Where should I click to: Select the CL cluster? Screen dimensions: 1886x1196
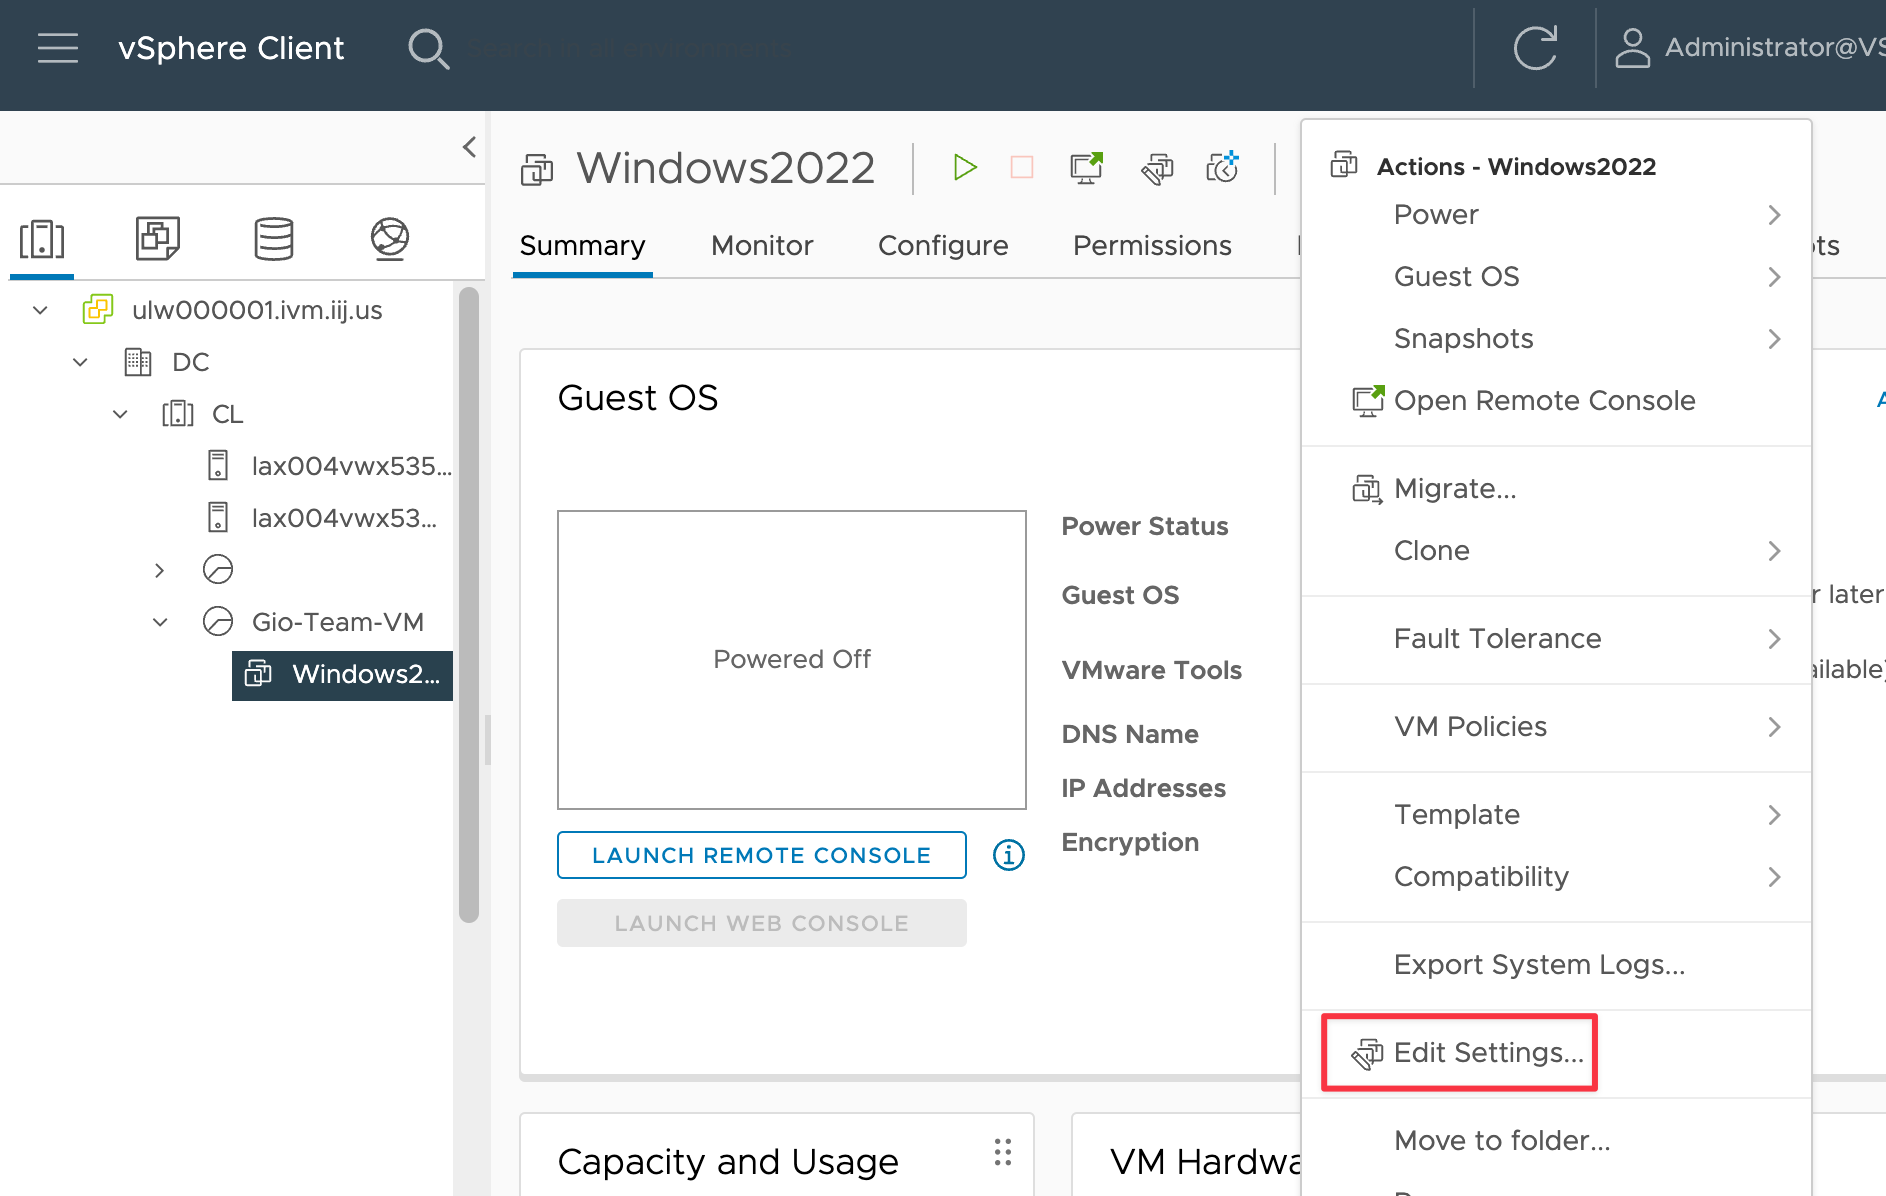[x=227, y=414]
